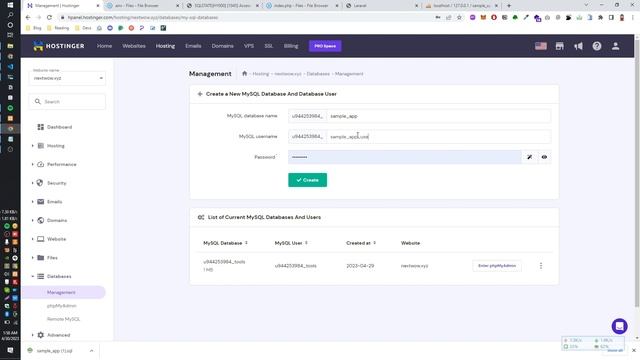Bookmark this page with star icon
The width and height of the screenshot is (640, 360).
(x=459, y=18)
